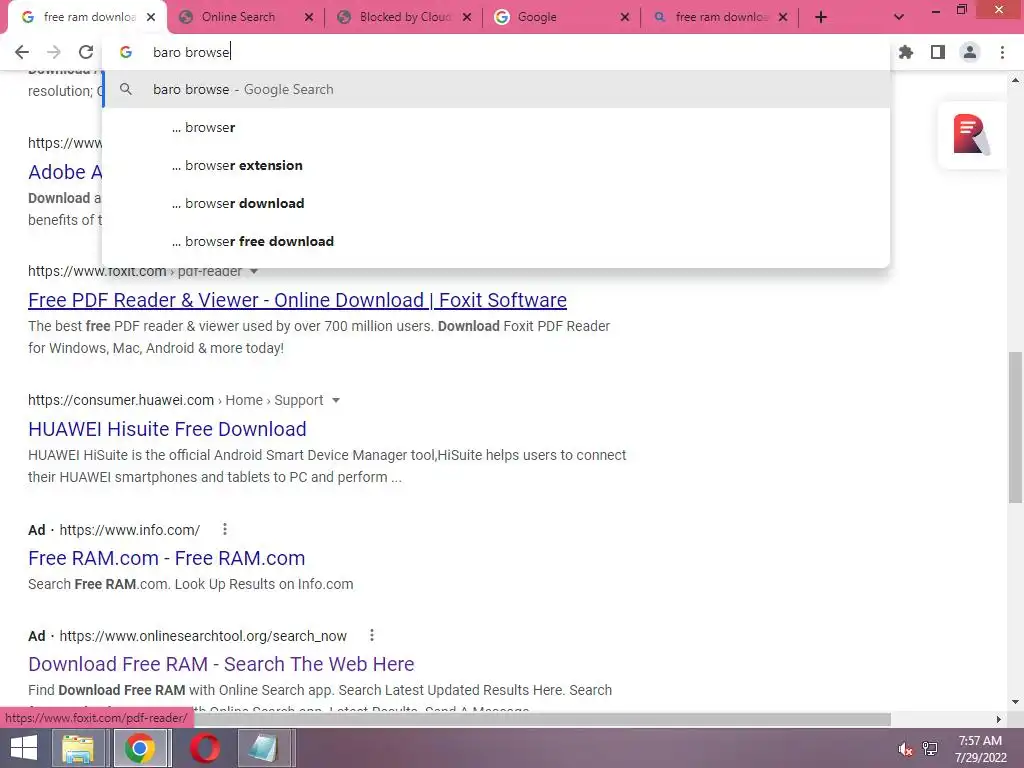Expand the consumer.huawei.com result dropdown arrow
The width and height of the screenshot is (1024, 768).
(336, 400)
